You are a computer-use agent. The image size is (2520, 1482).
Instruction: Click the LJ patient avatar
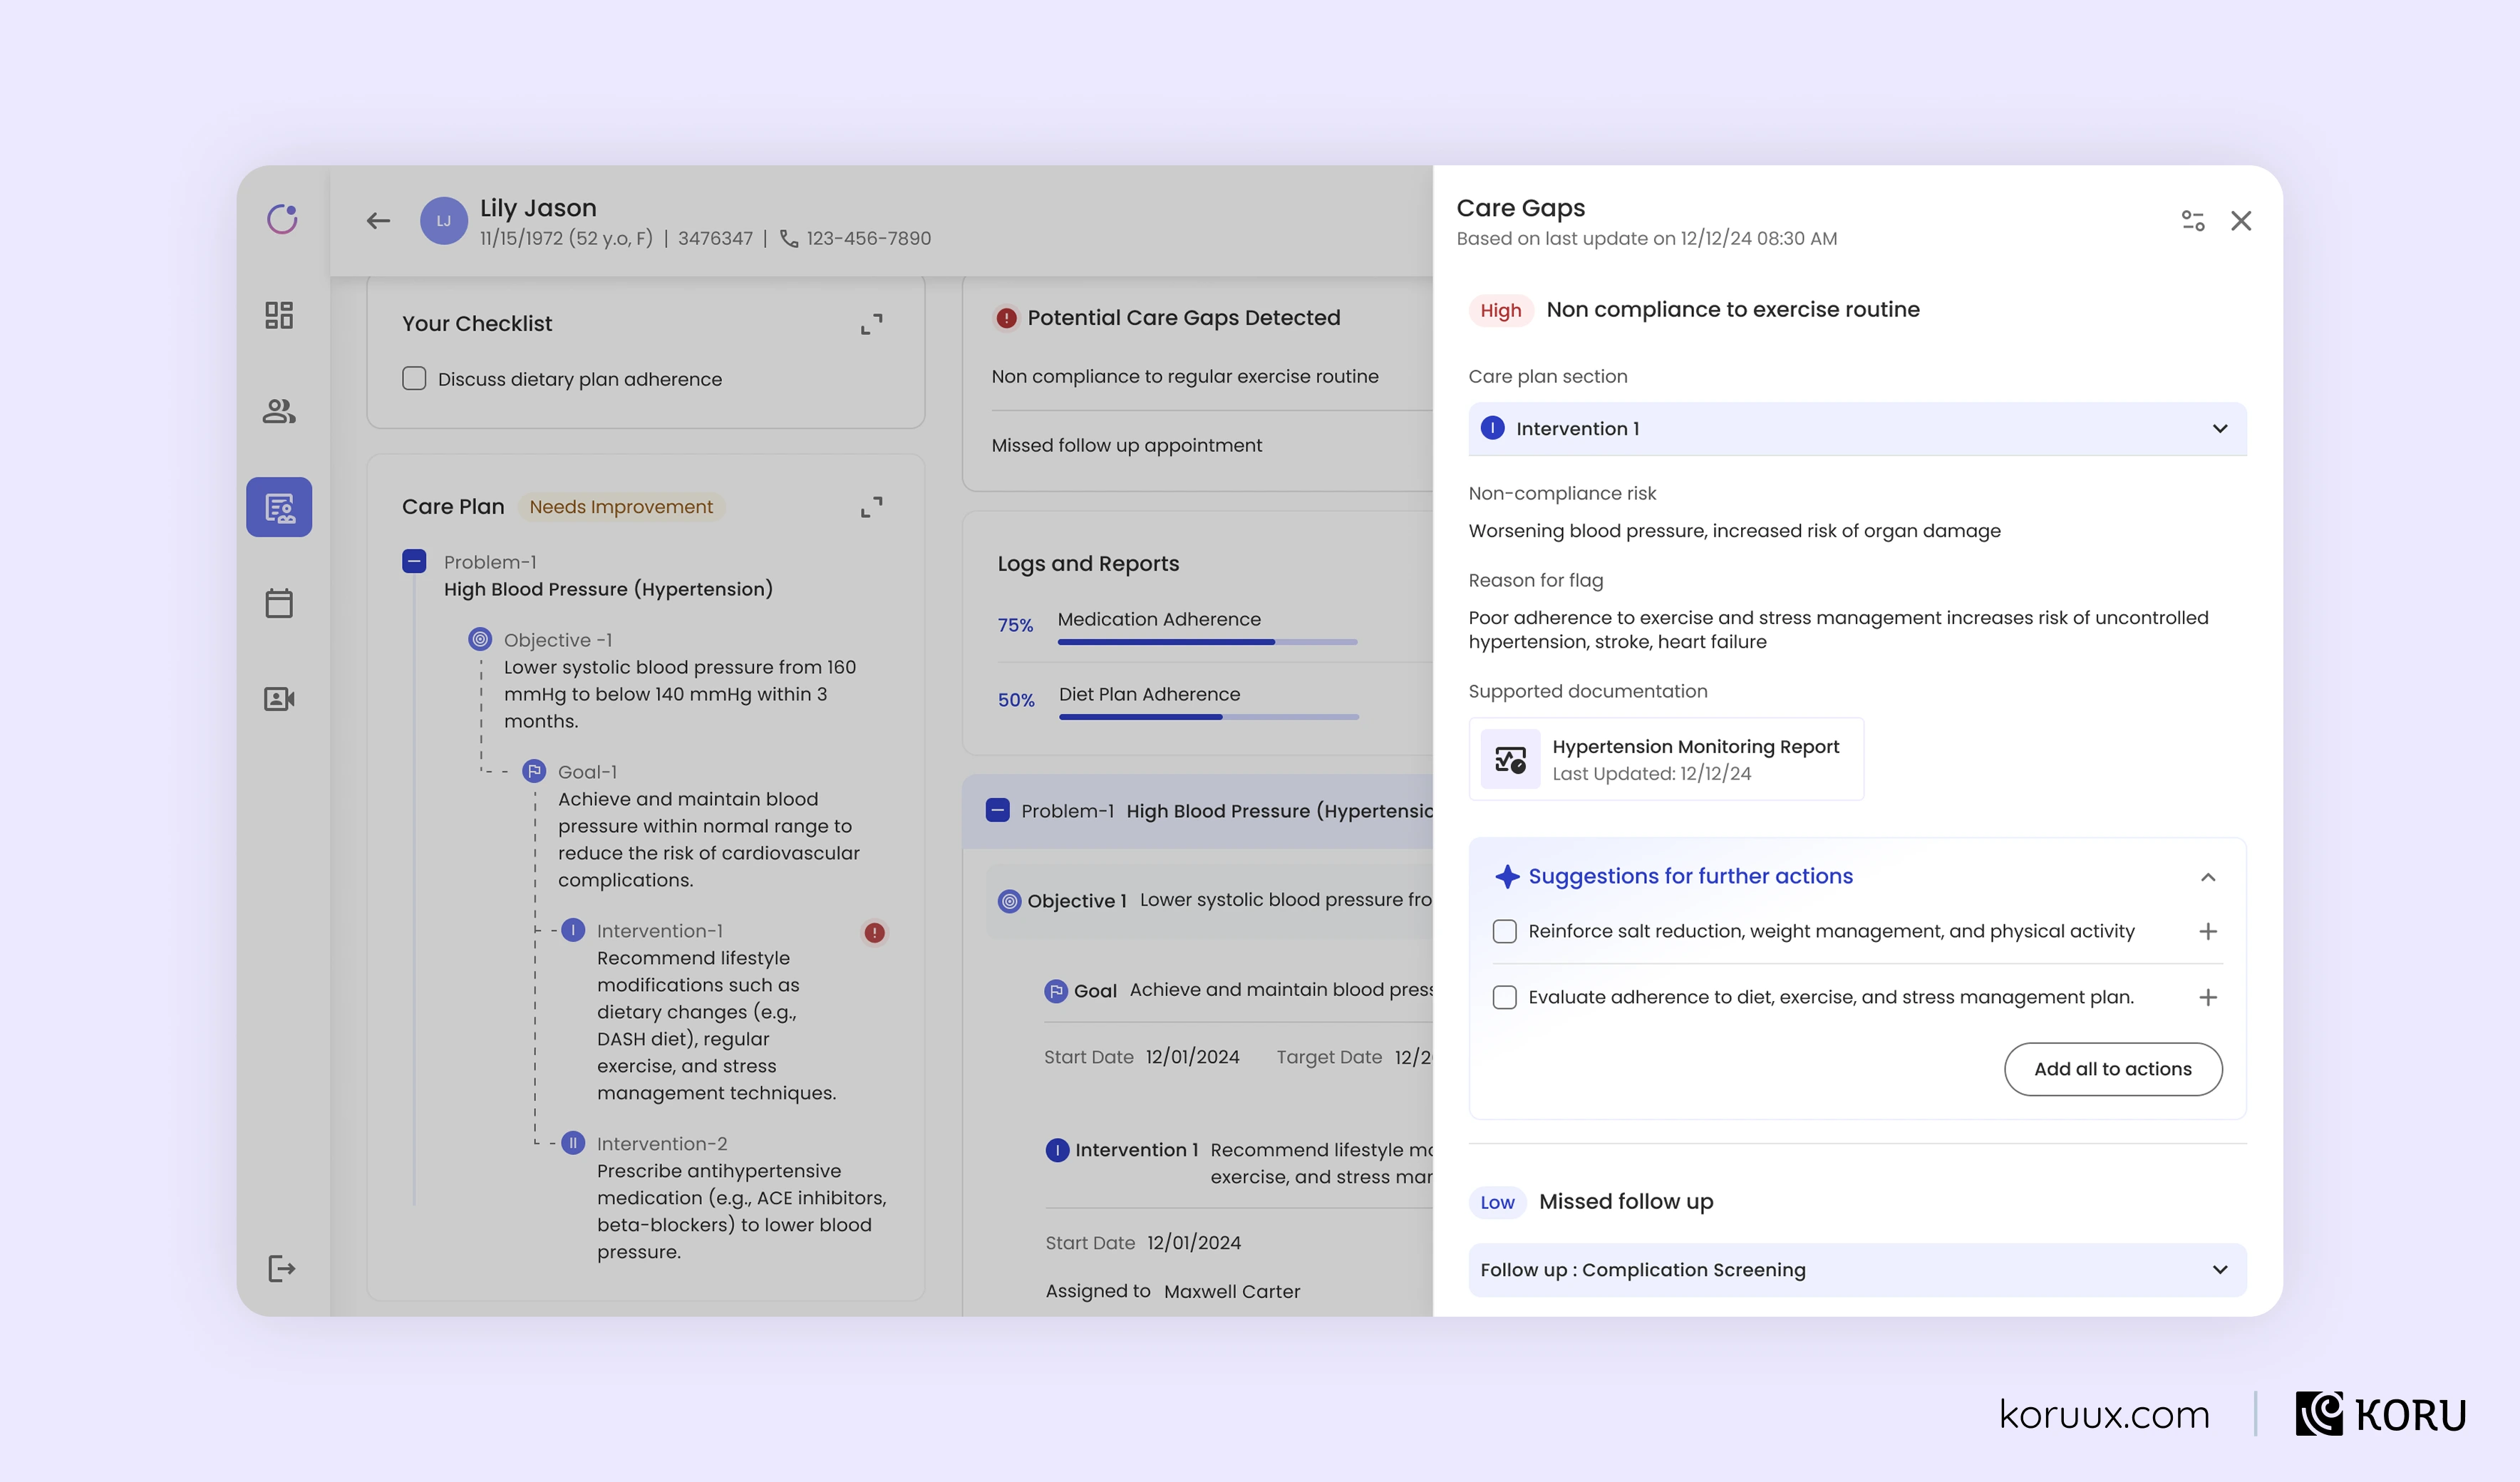click(x=444, y=221)
